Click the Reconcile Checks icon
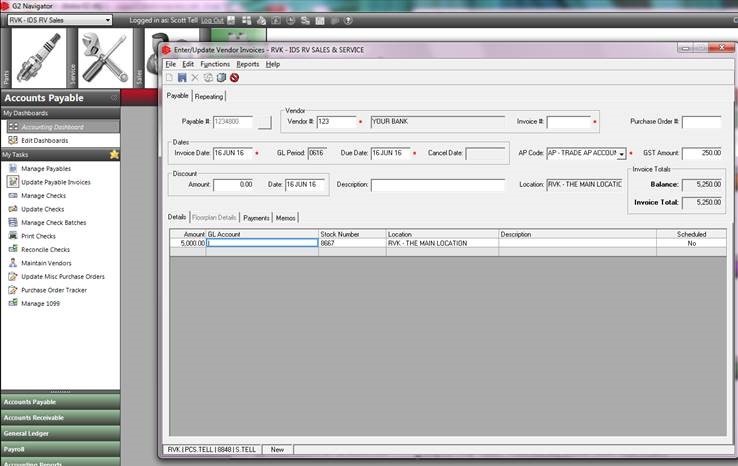738x466 pixels. click(13, 249)
